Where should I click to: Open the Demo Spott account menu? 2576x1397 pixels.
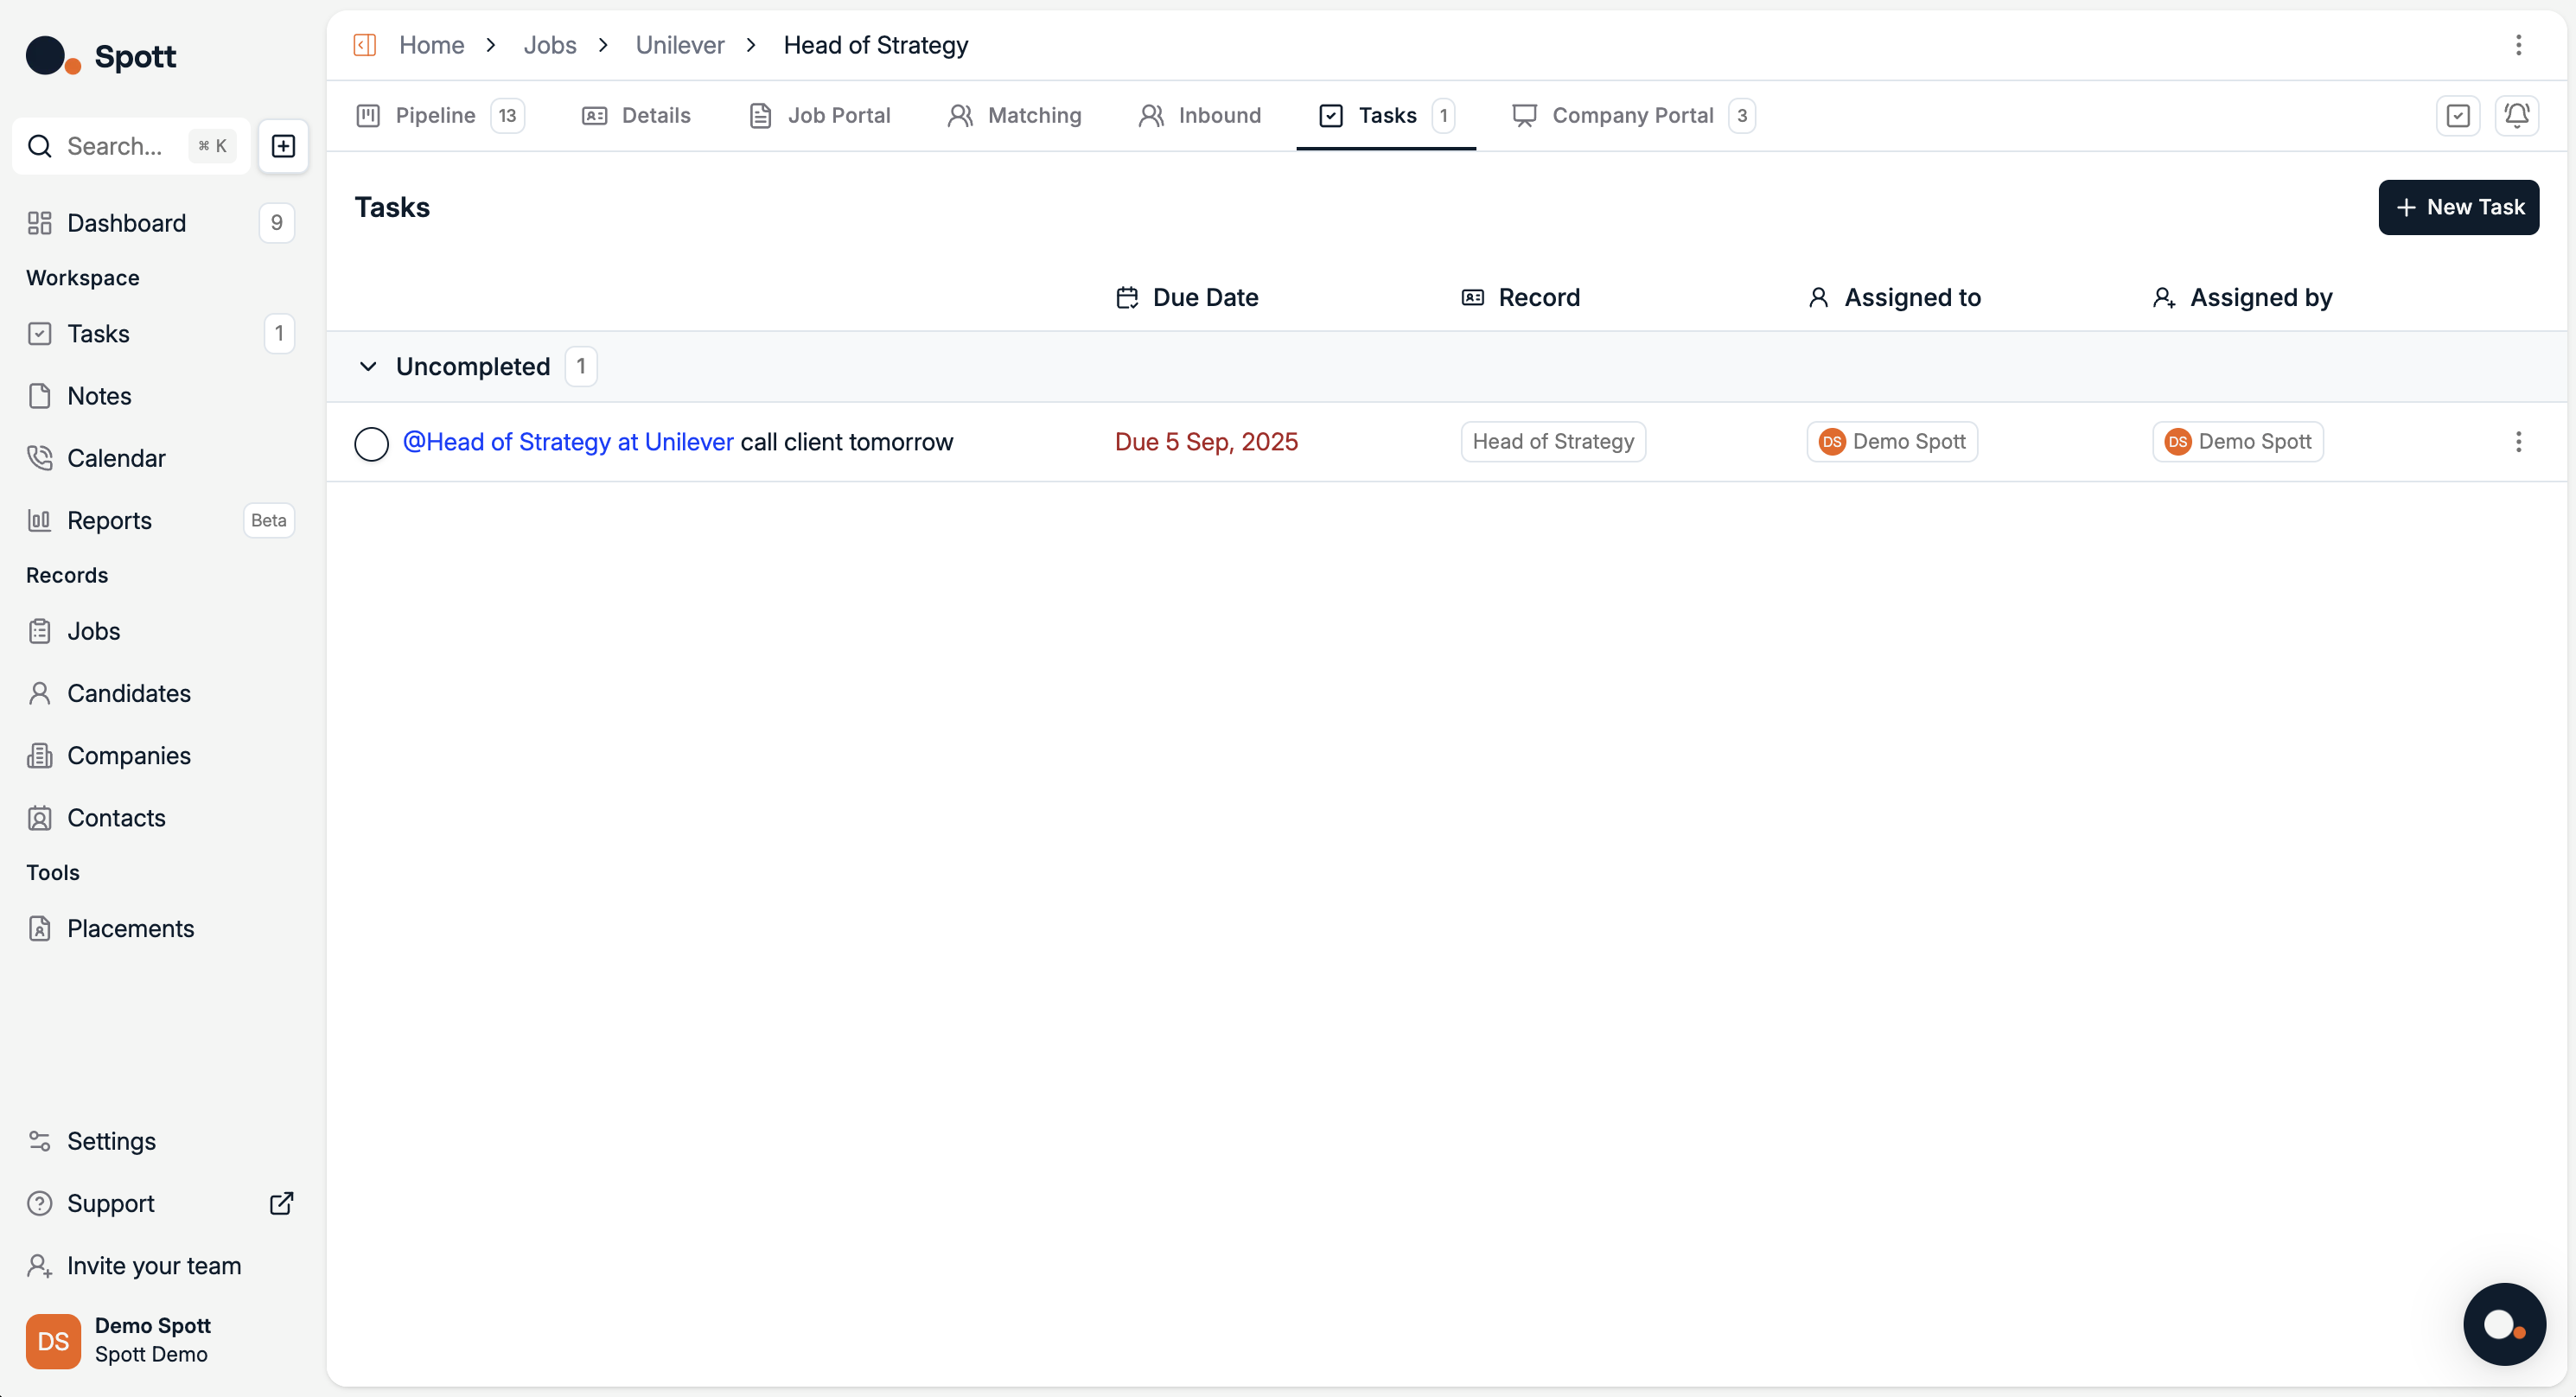160,1341
